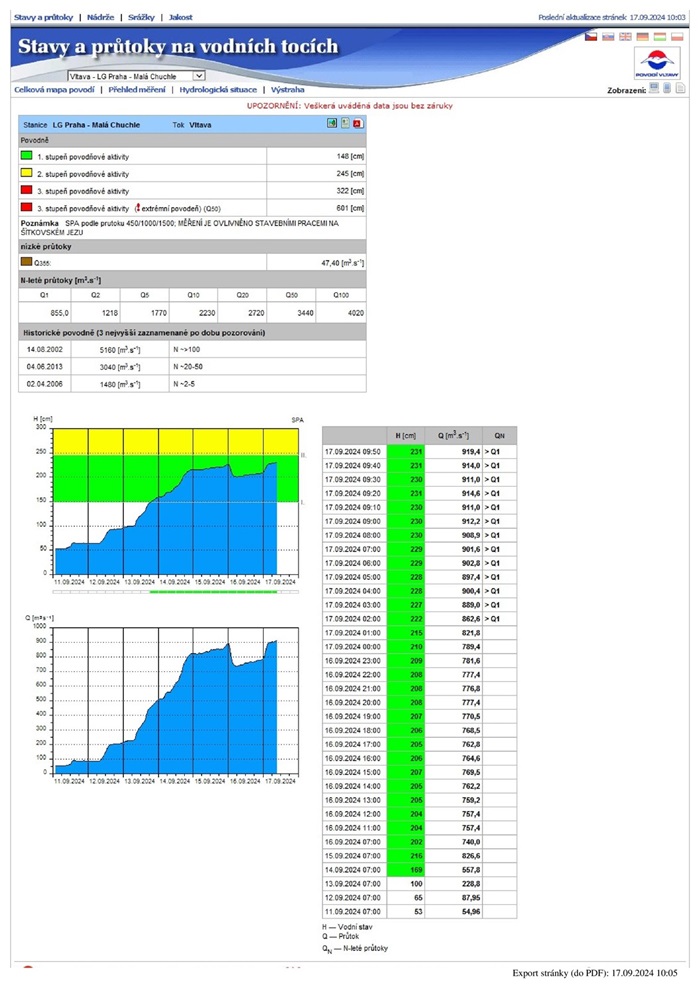
Task: Click the Q10 value 2230
Action: 207,313
